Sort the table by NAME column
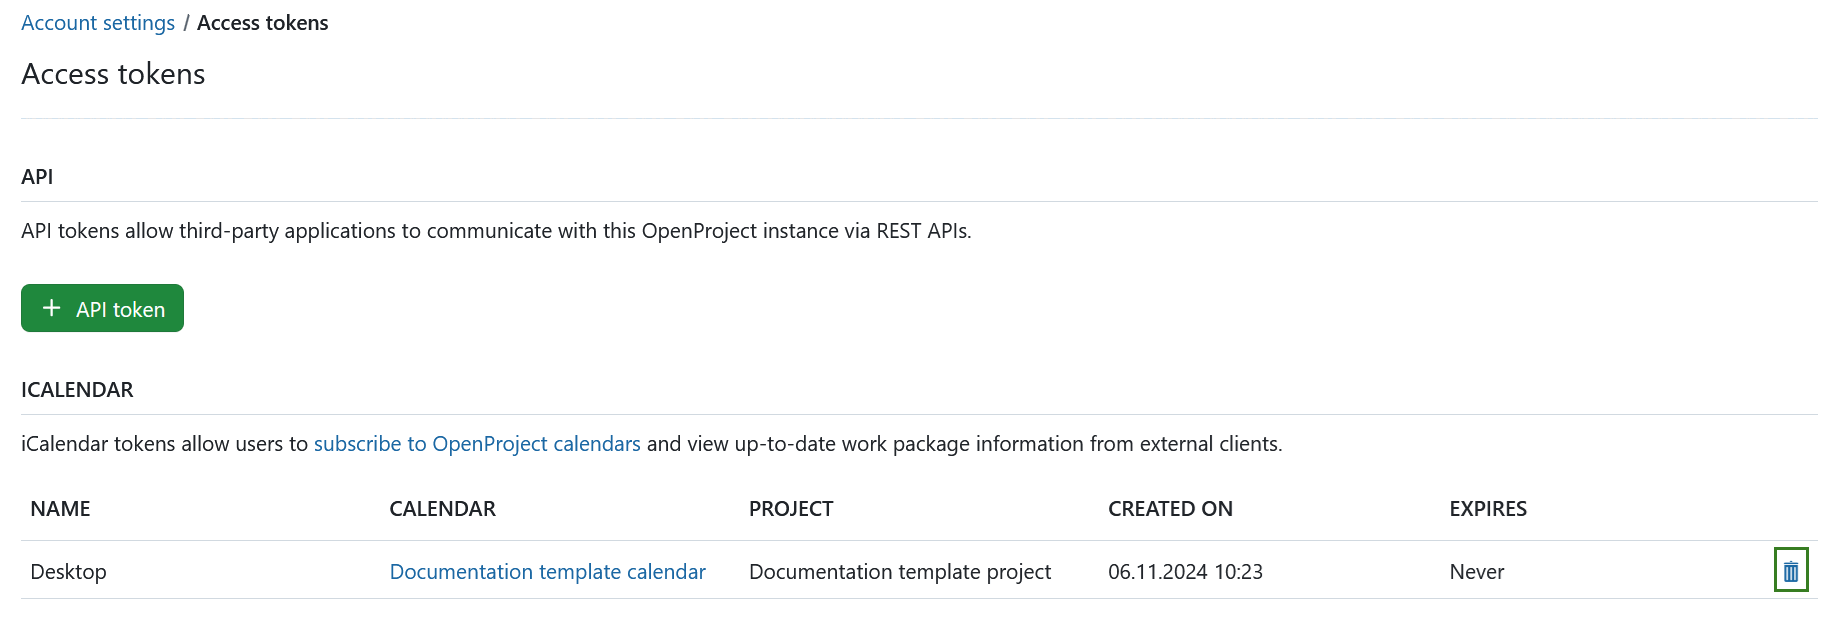The width and height of the screenshot is (1828, 625). 59,508
